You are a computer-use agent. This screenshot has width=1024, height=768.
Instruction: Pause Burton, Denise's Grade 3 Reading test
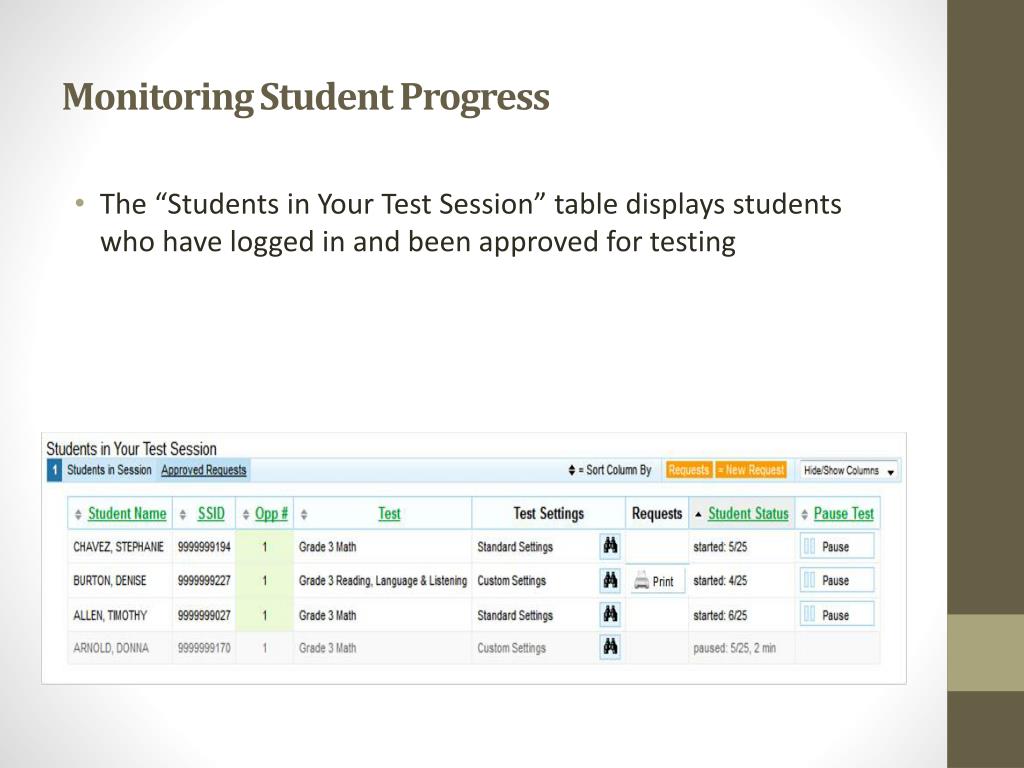[x=837, y=580]
